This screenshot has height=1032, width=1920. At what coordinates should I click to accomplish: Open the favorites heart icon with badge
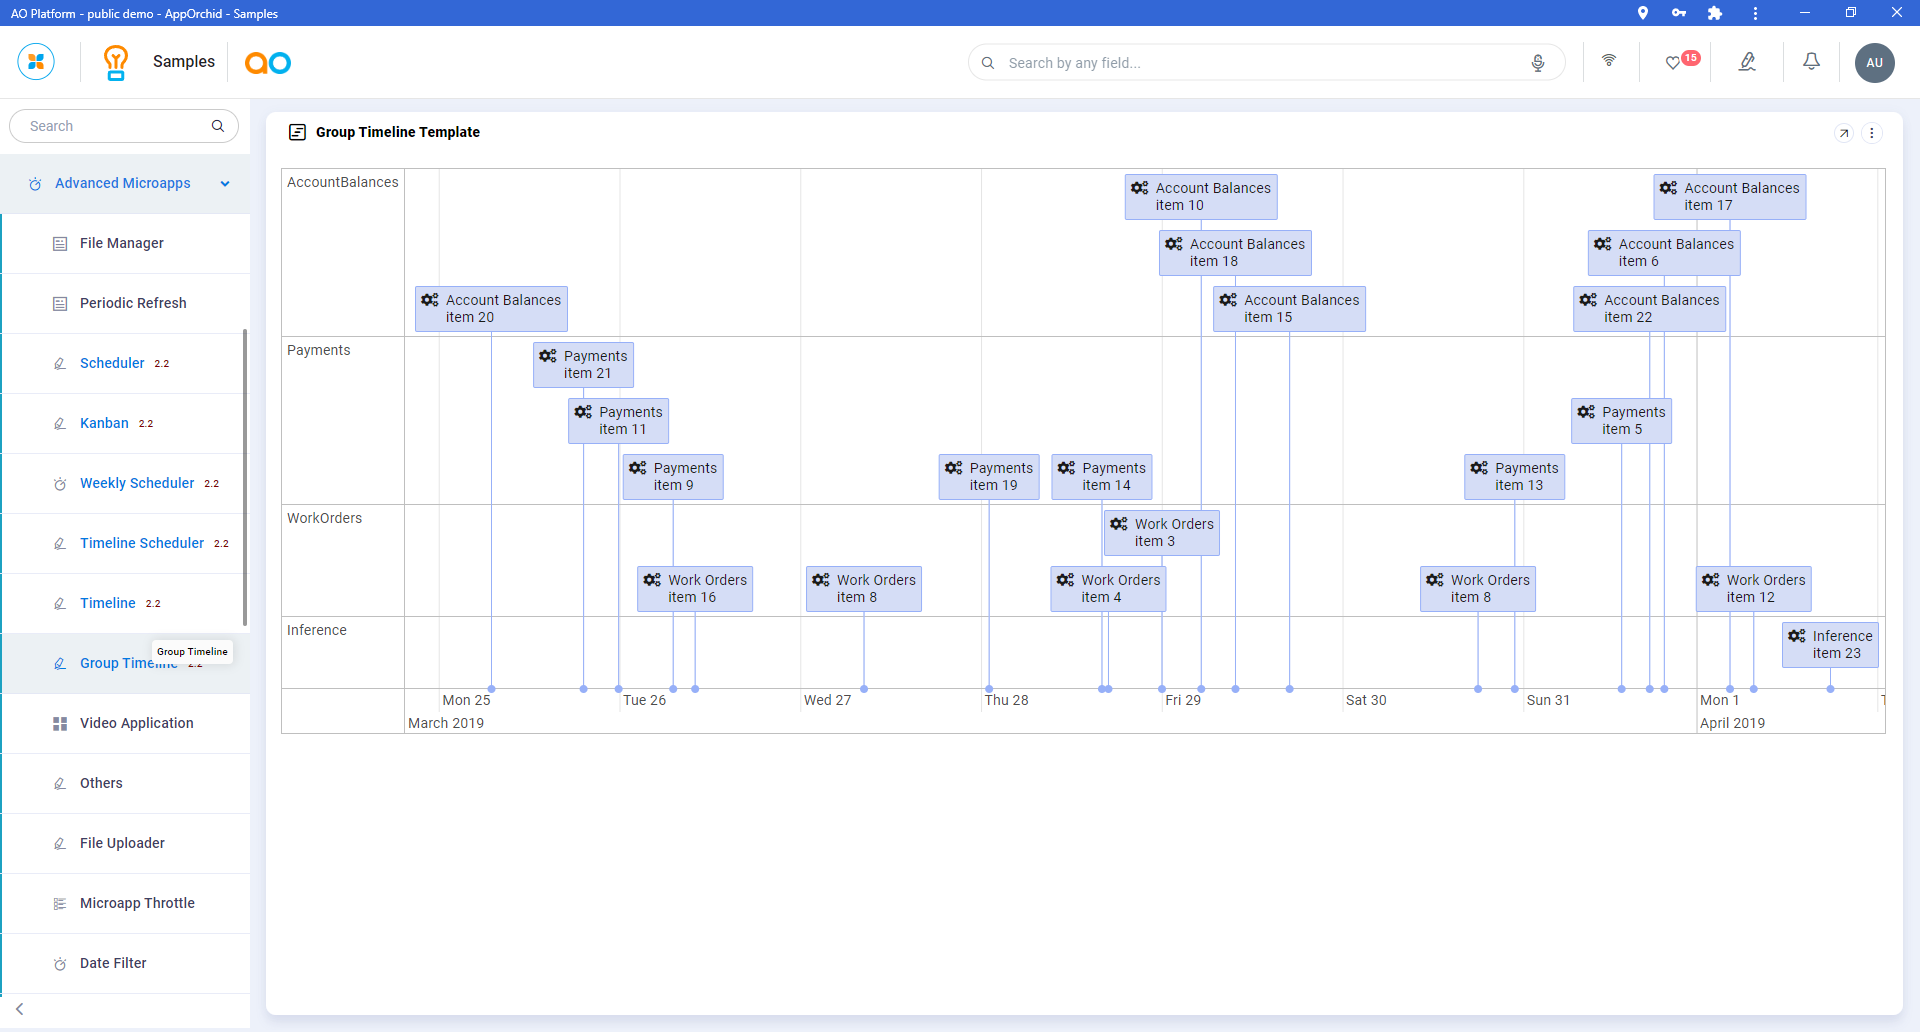coord(1674,63)
